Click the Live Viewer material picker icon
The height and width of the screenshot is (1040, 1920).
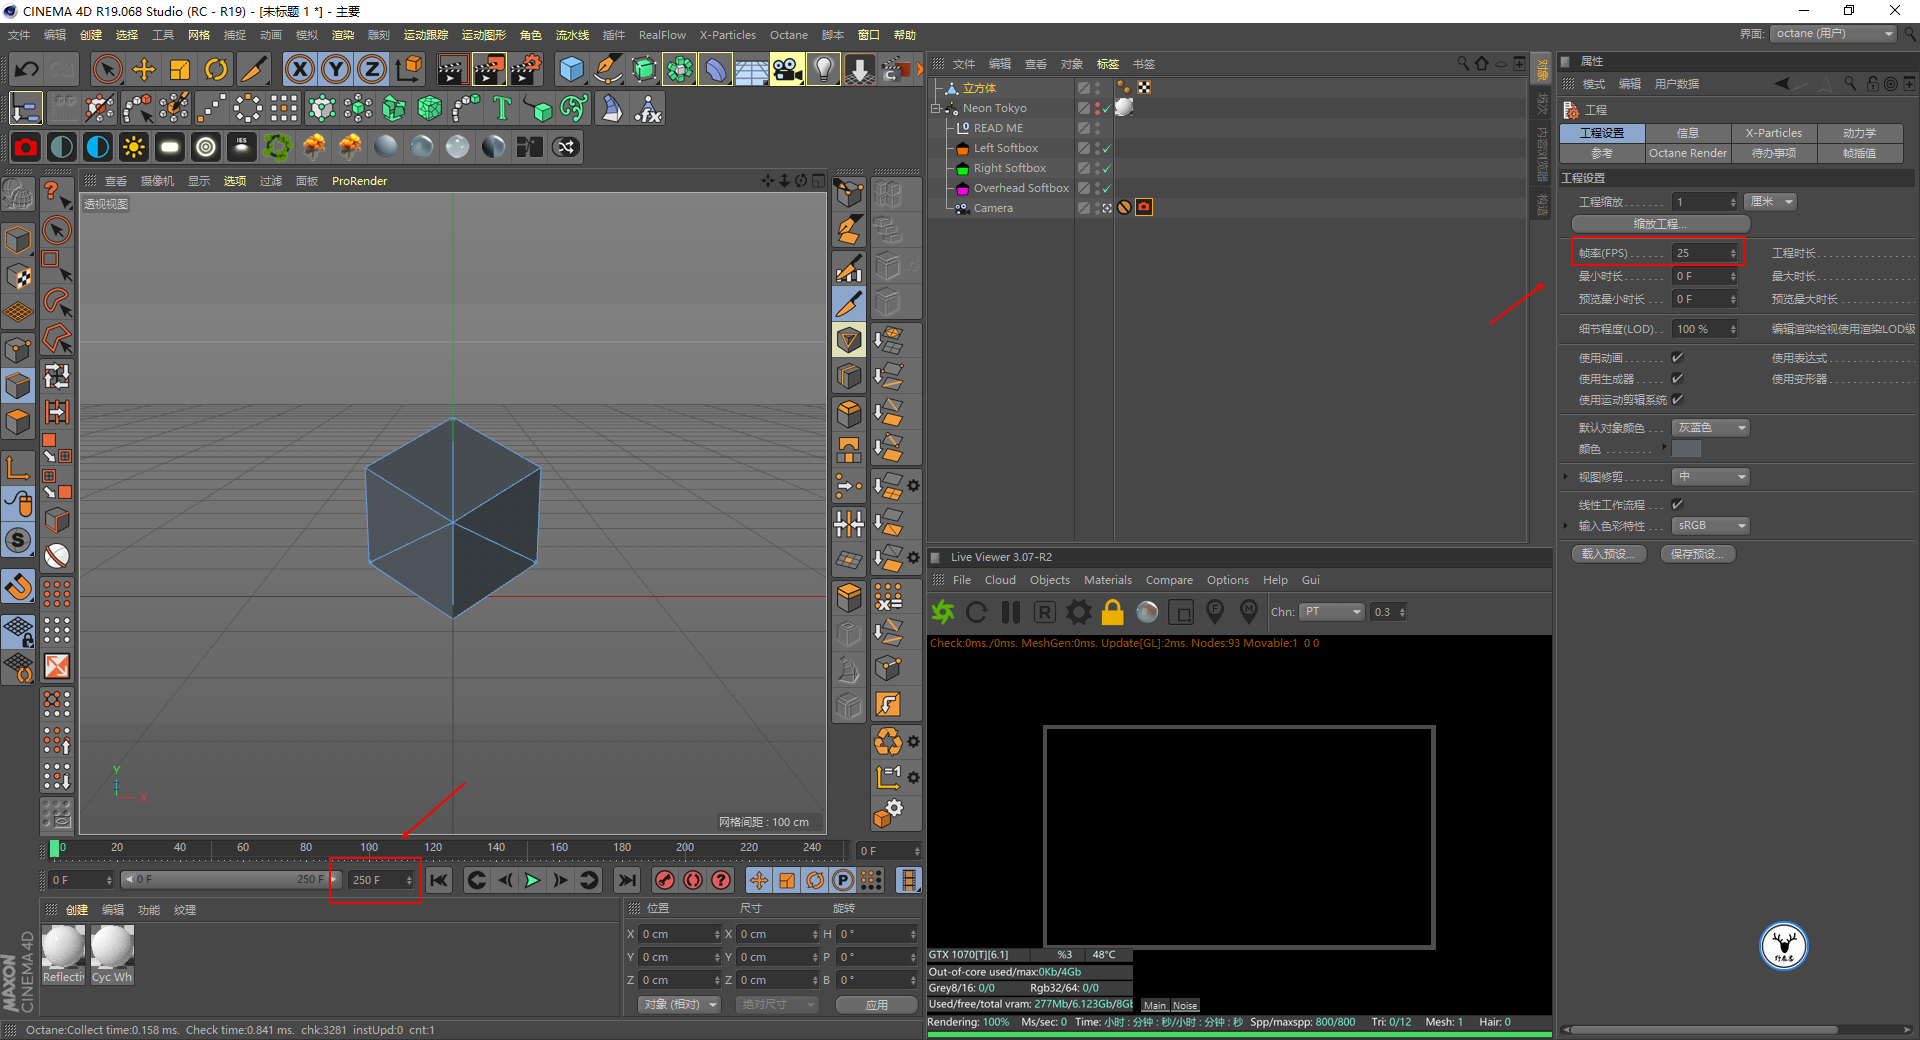pyautogui.click(x=1249, y=612)
